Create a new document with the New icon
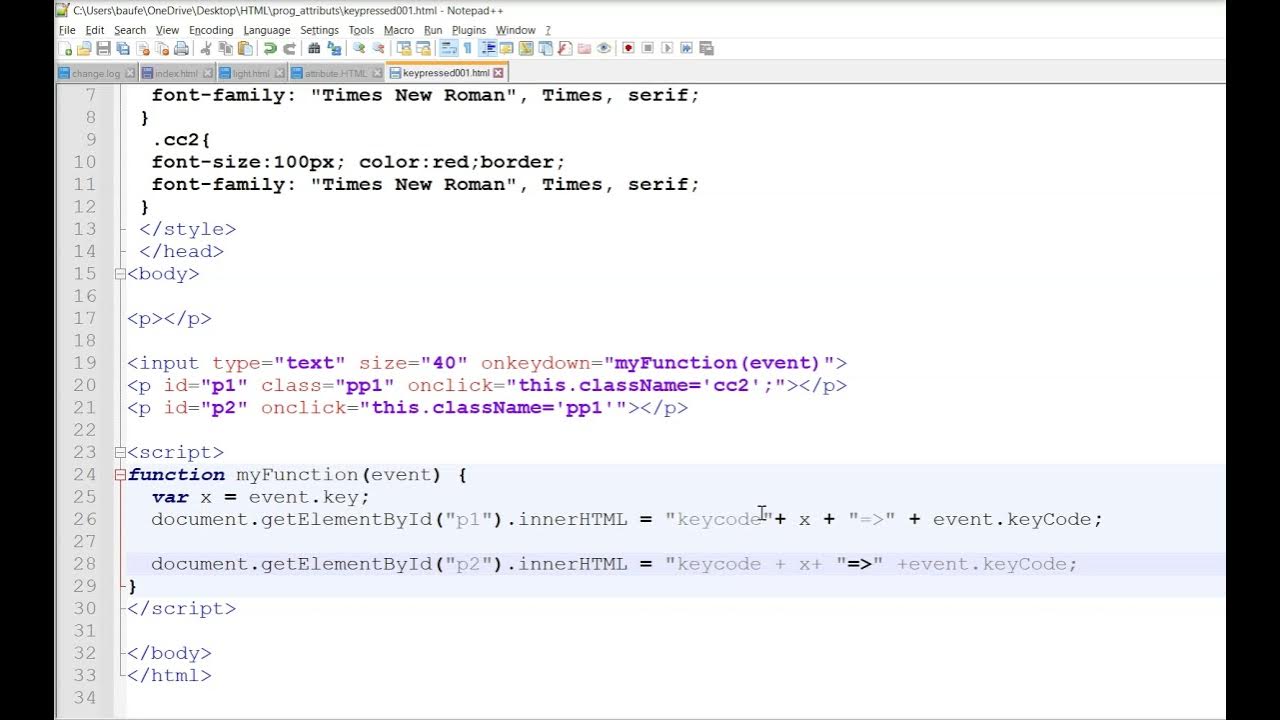Screen dimensions: 1280x720 click(x=64, y=48)
